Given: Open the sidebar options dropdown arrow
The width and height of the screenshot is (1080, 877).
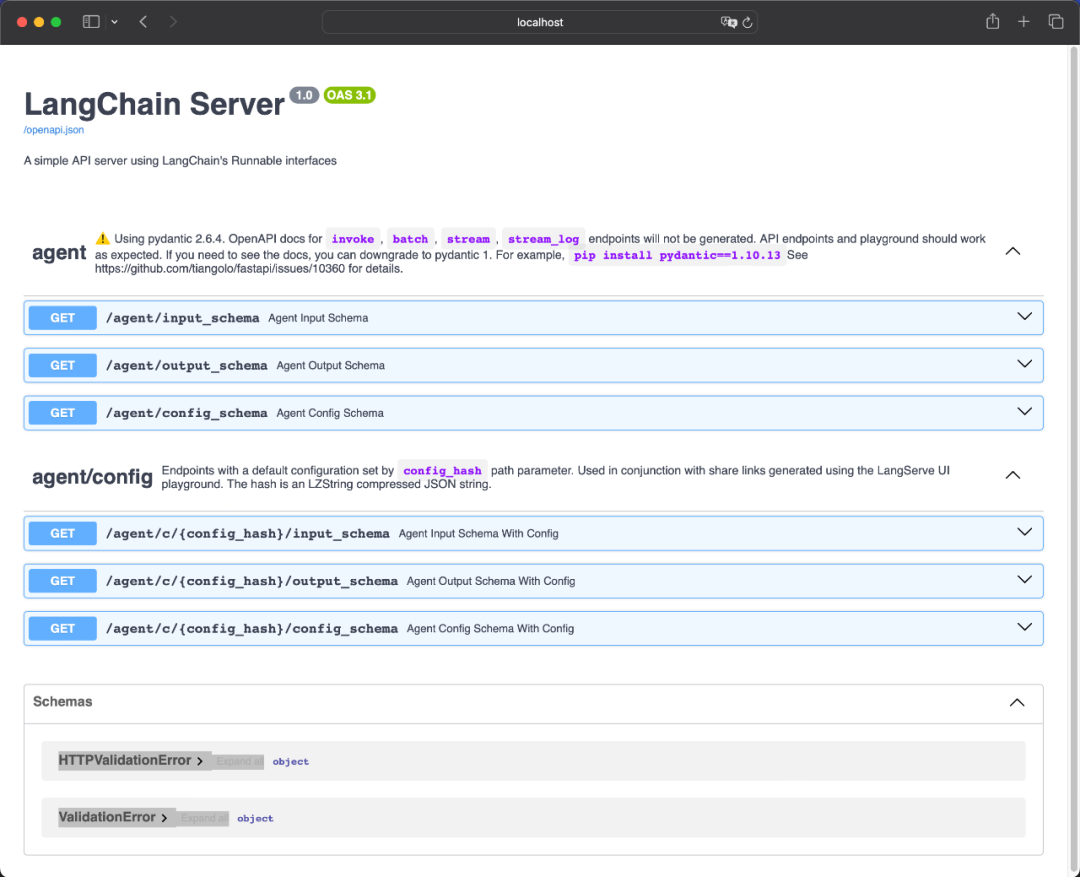Looking at the screenshot, I should (114, 22).
